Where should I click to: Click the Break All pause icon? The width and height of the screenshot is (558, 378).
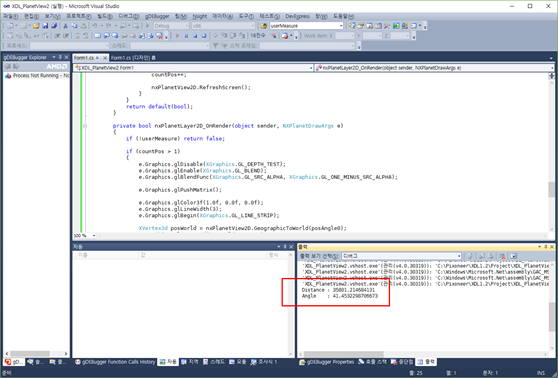pyautogui.click(x=186, y=36)
